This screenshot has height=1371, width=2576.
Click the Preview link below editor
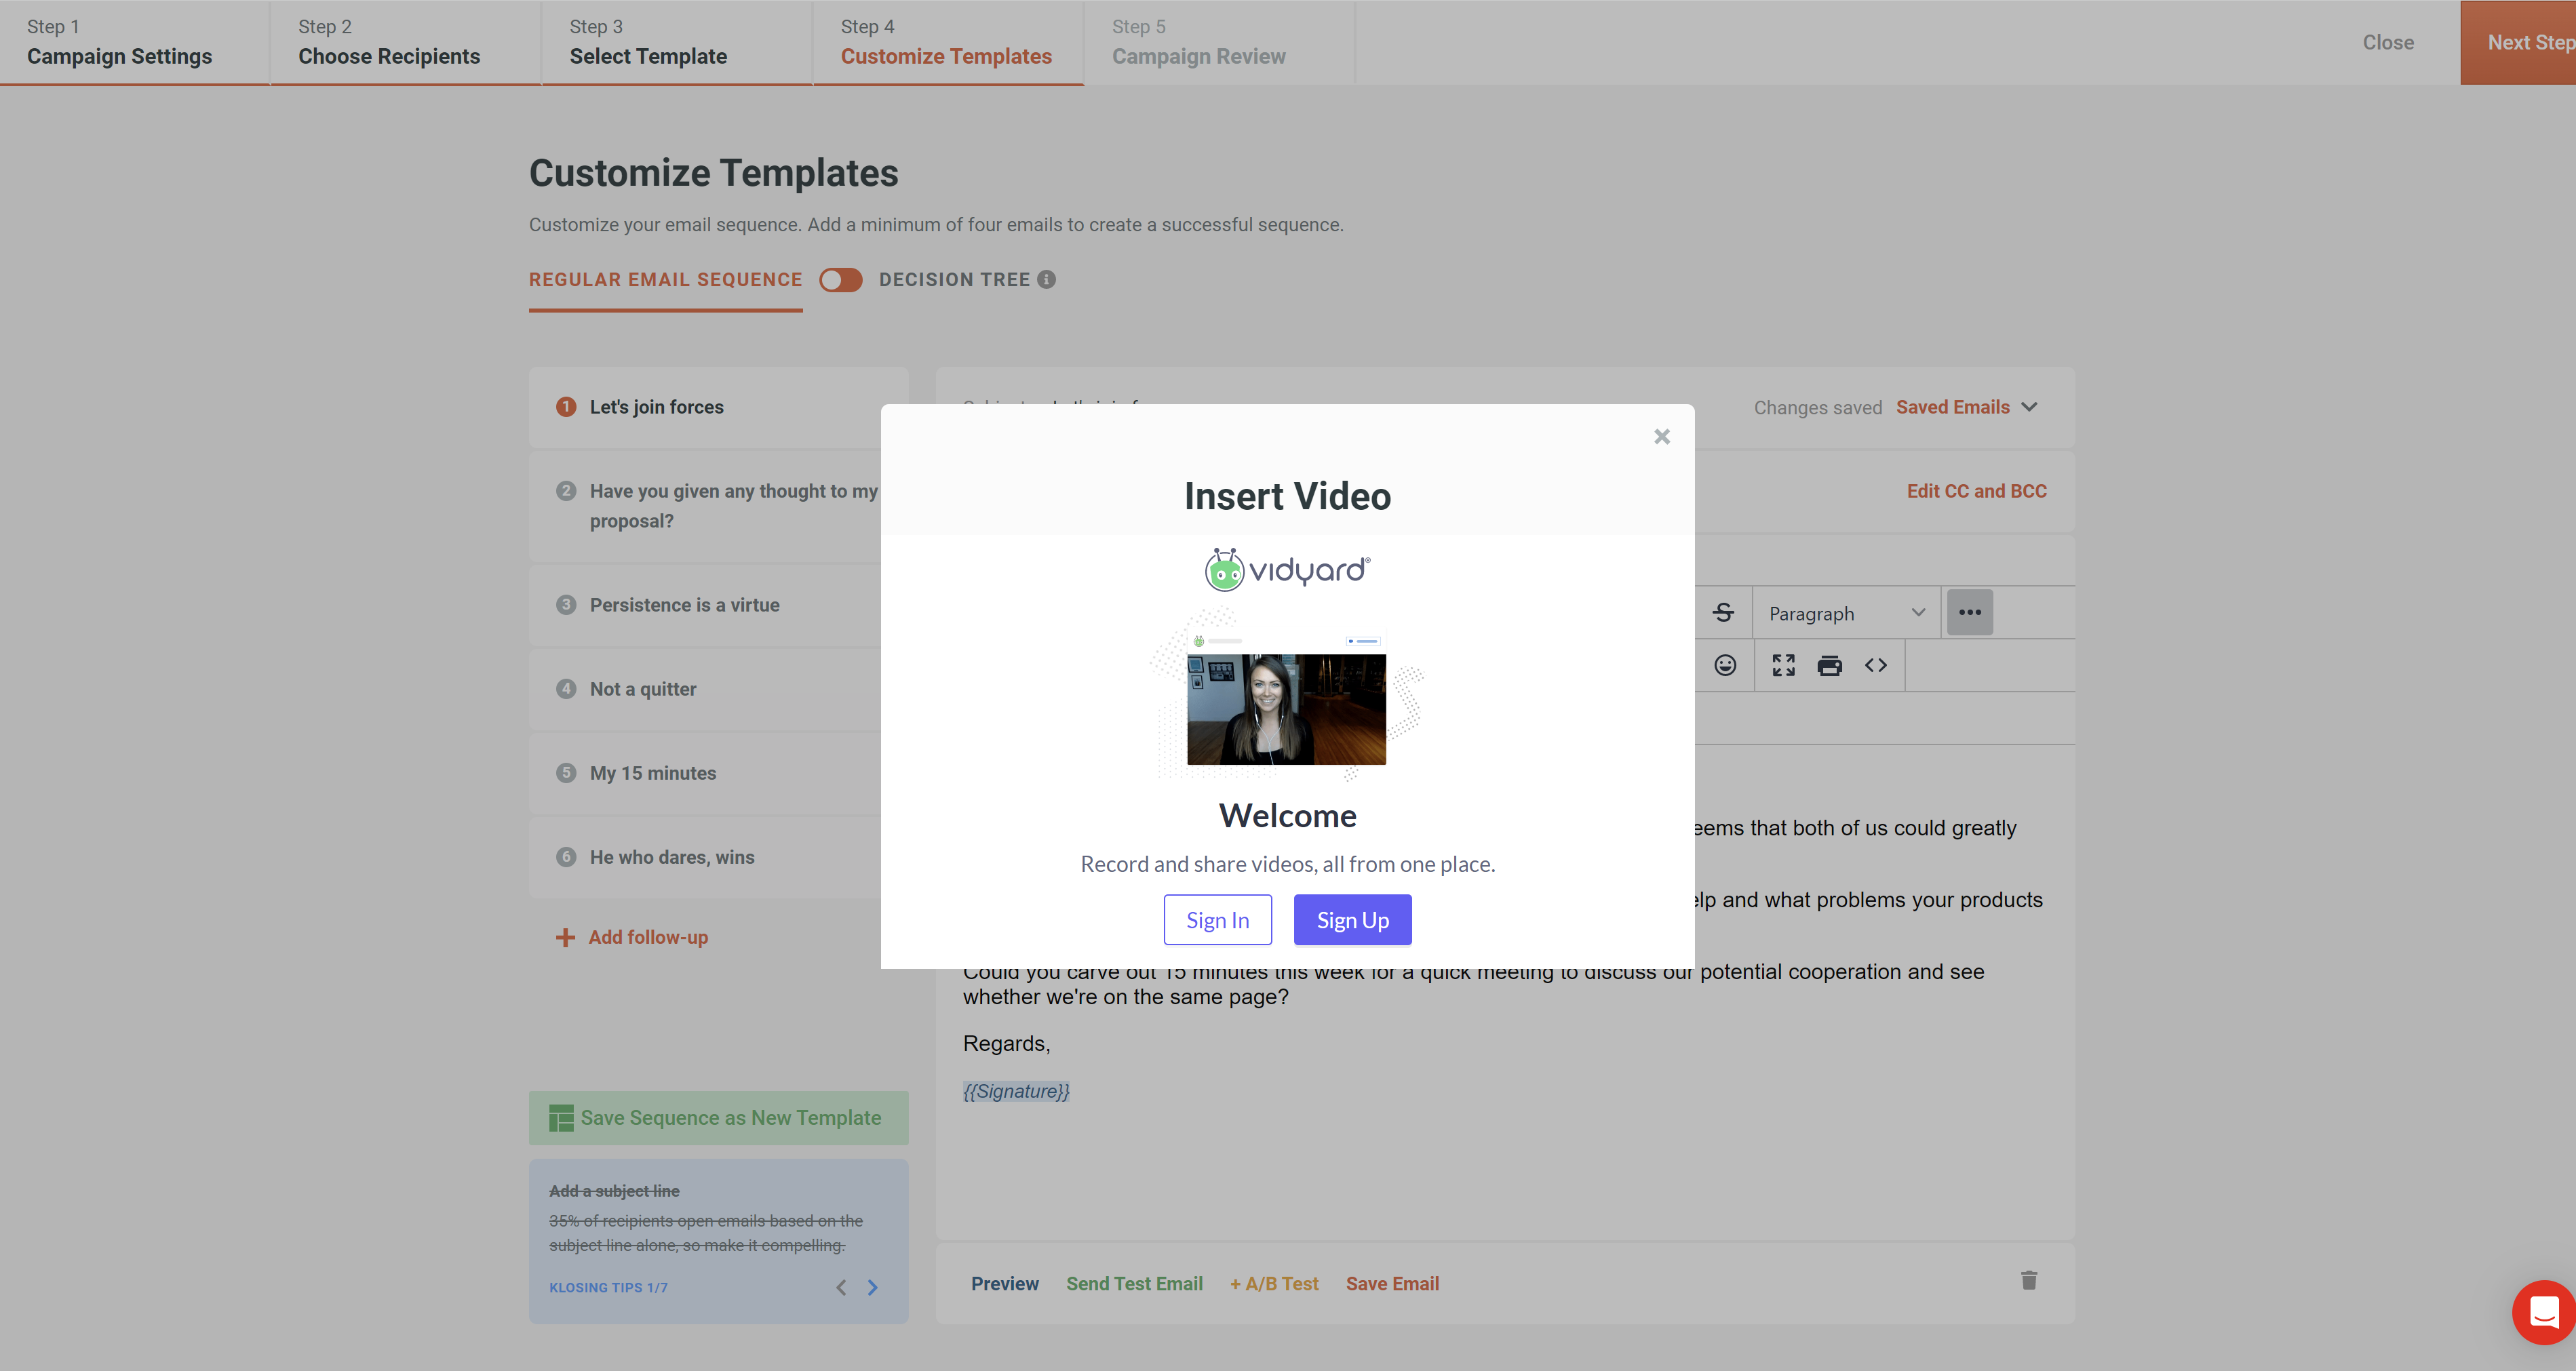(1004, 1283)
